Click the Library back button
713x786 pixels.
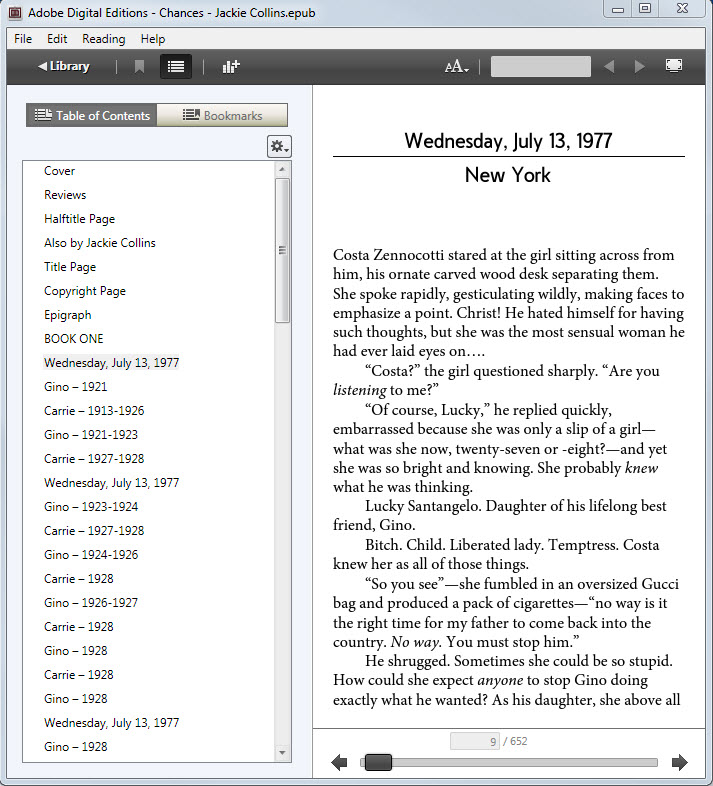pos(64,67)
